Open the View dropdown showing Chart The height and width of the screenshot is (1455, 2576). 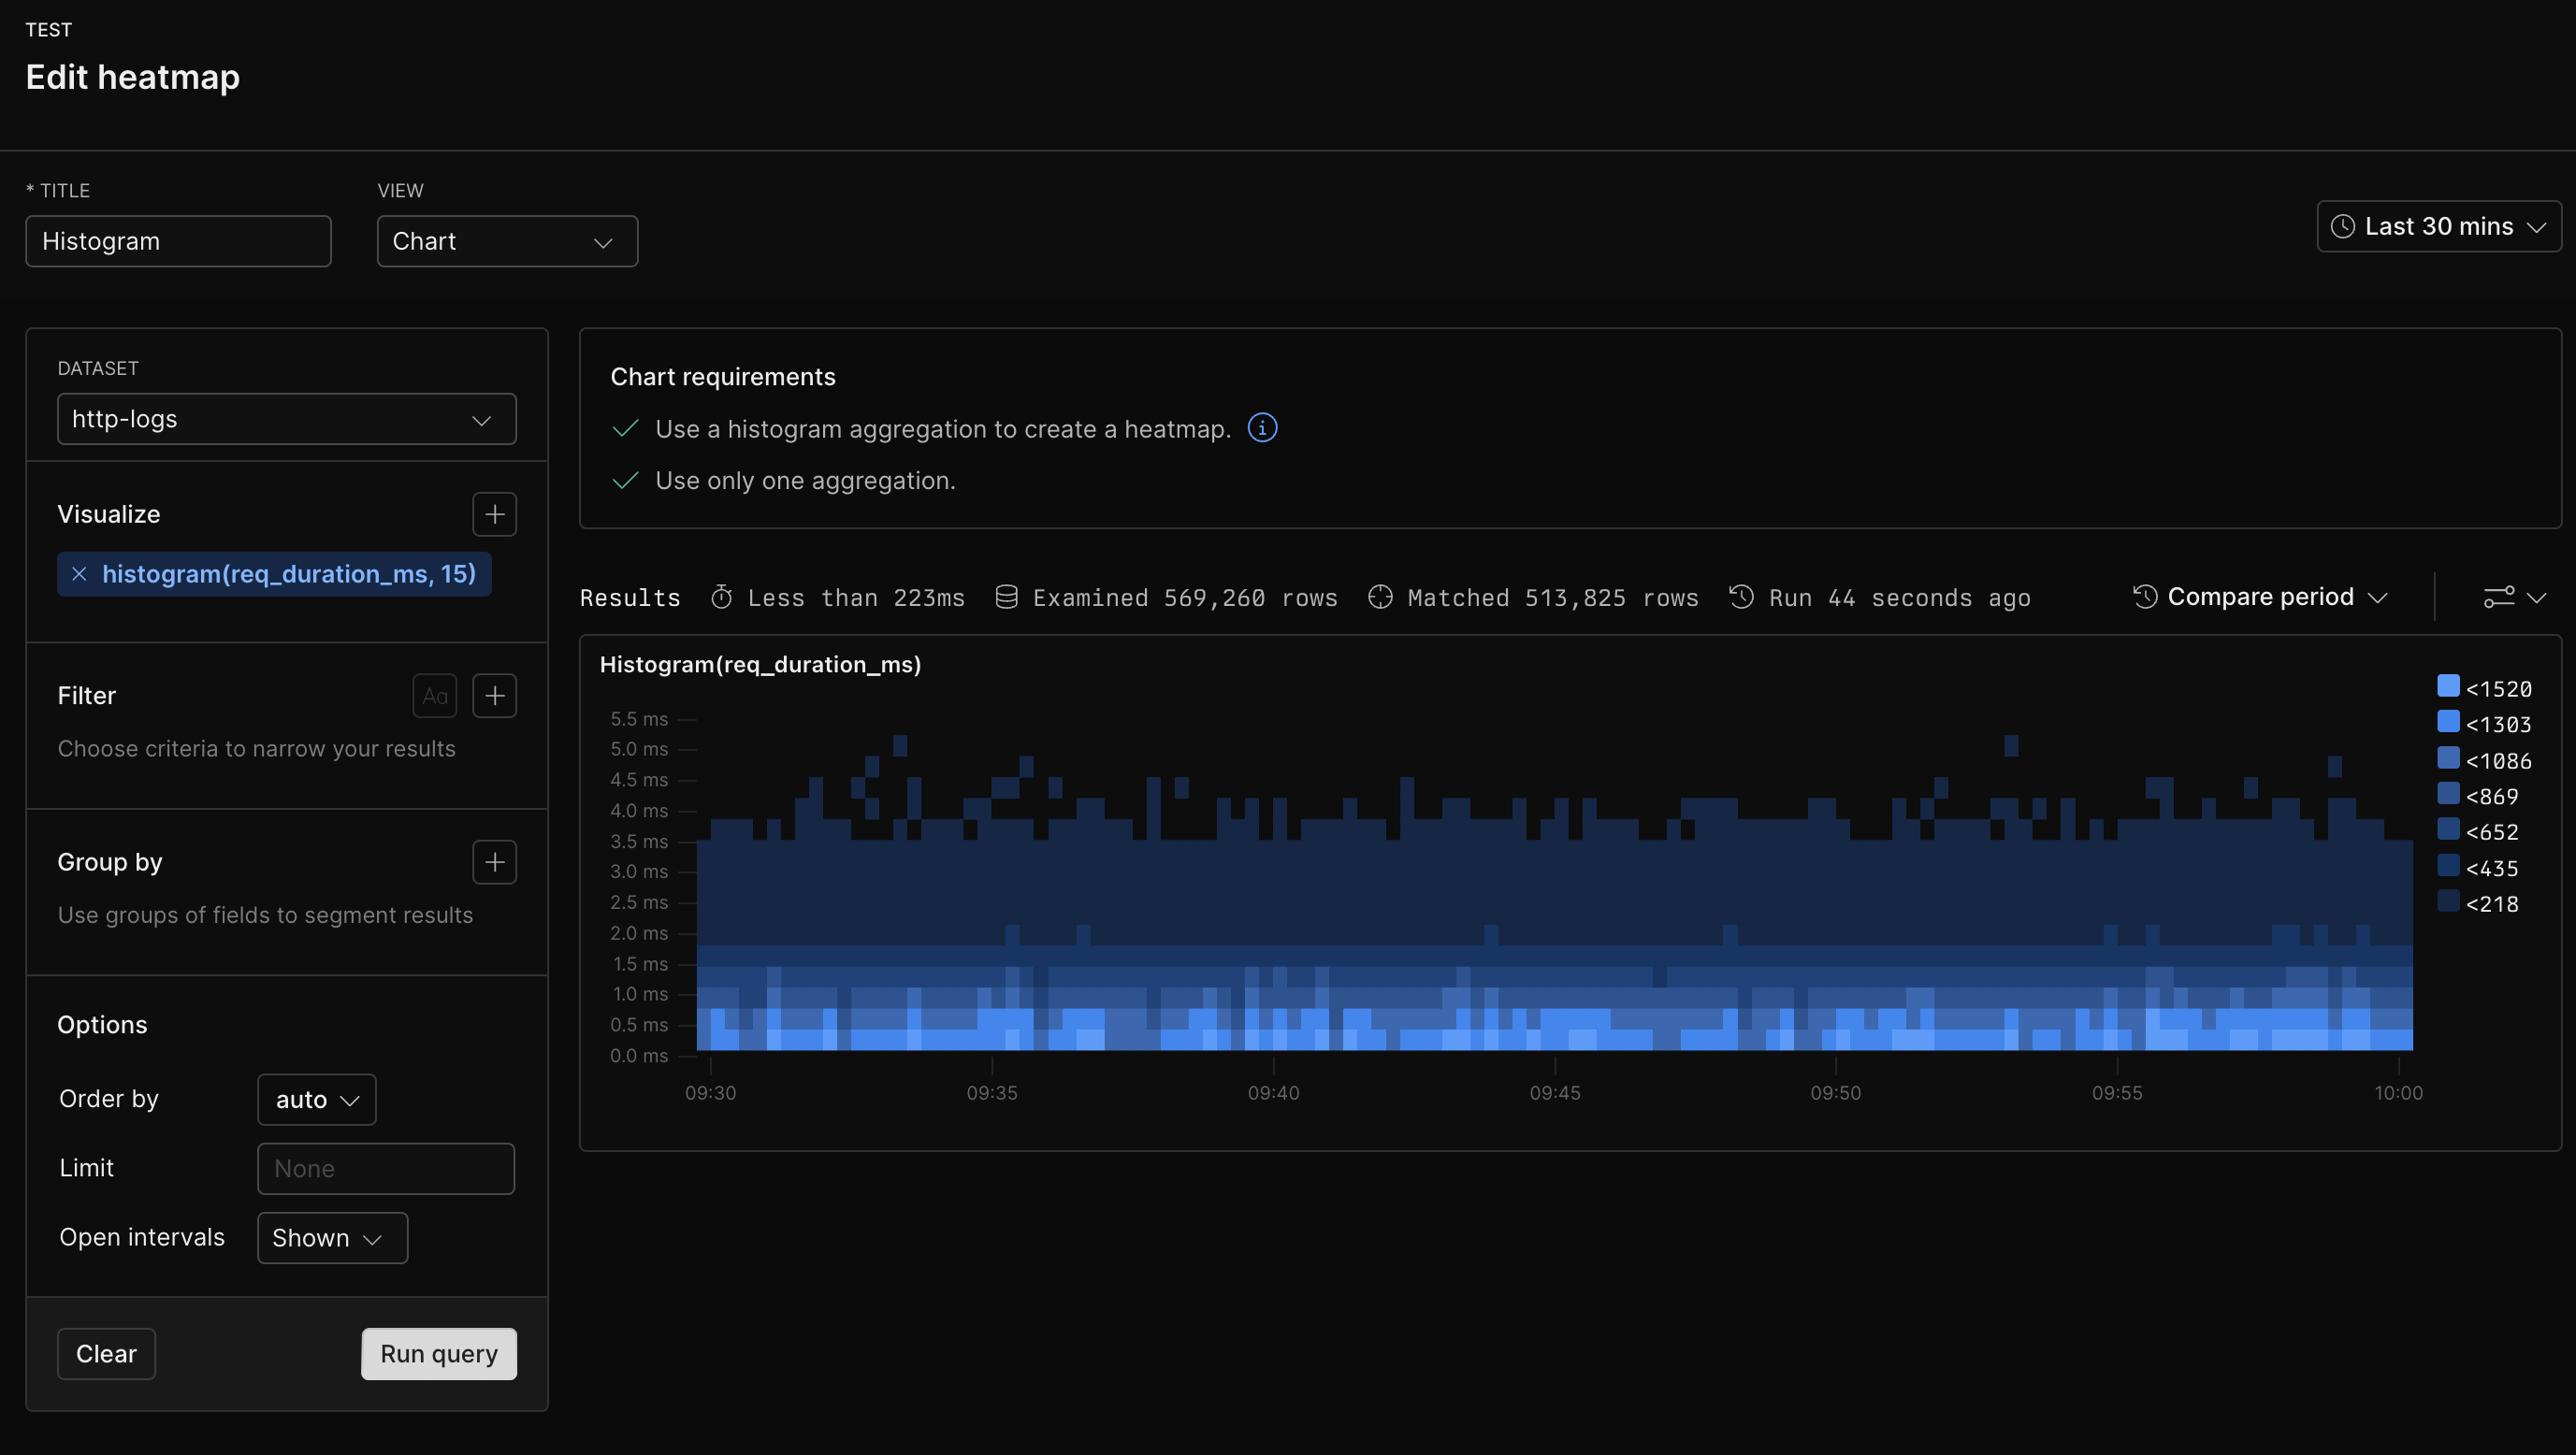507,240
